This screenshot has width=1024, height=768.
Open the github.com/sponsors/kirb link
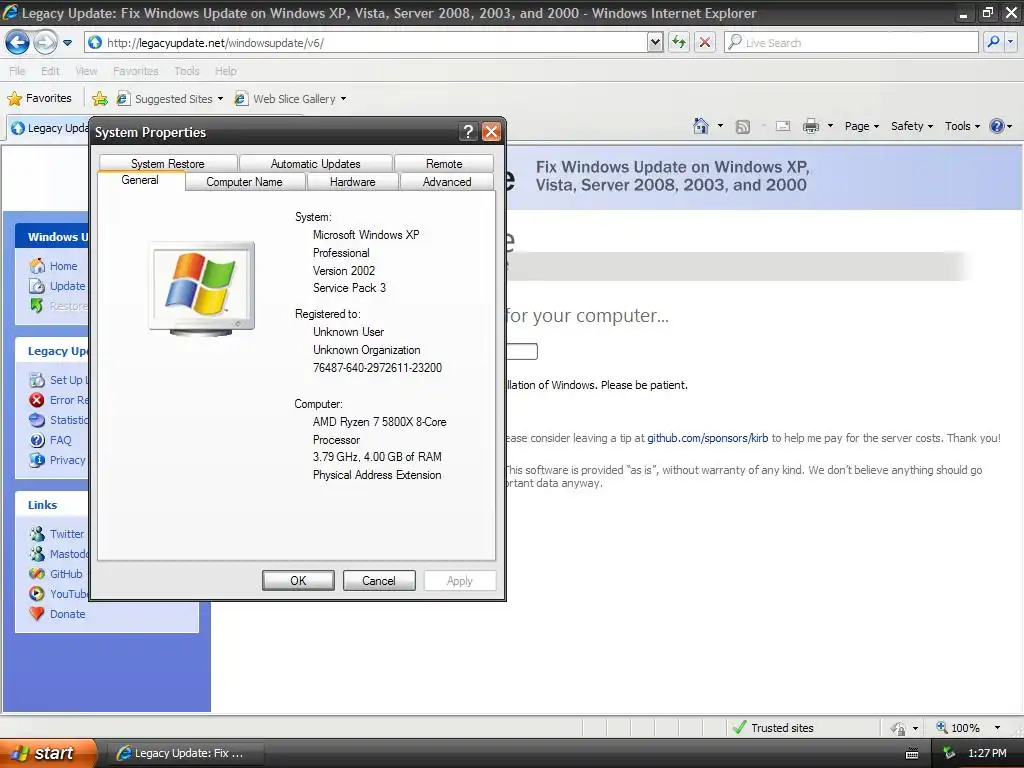[x=708, y=438]
